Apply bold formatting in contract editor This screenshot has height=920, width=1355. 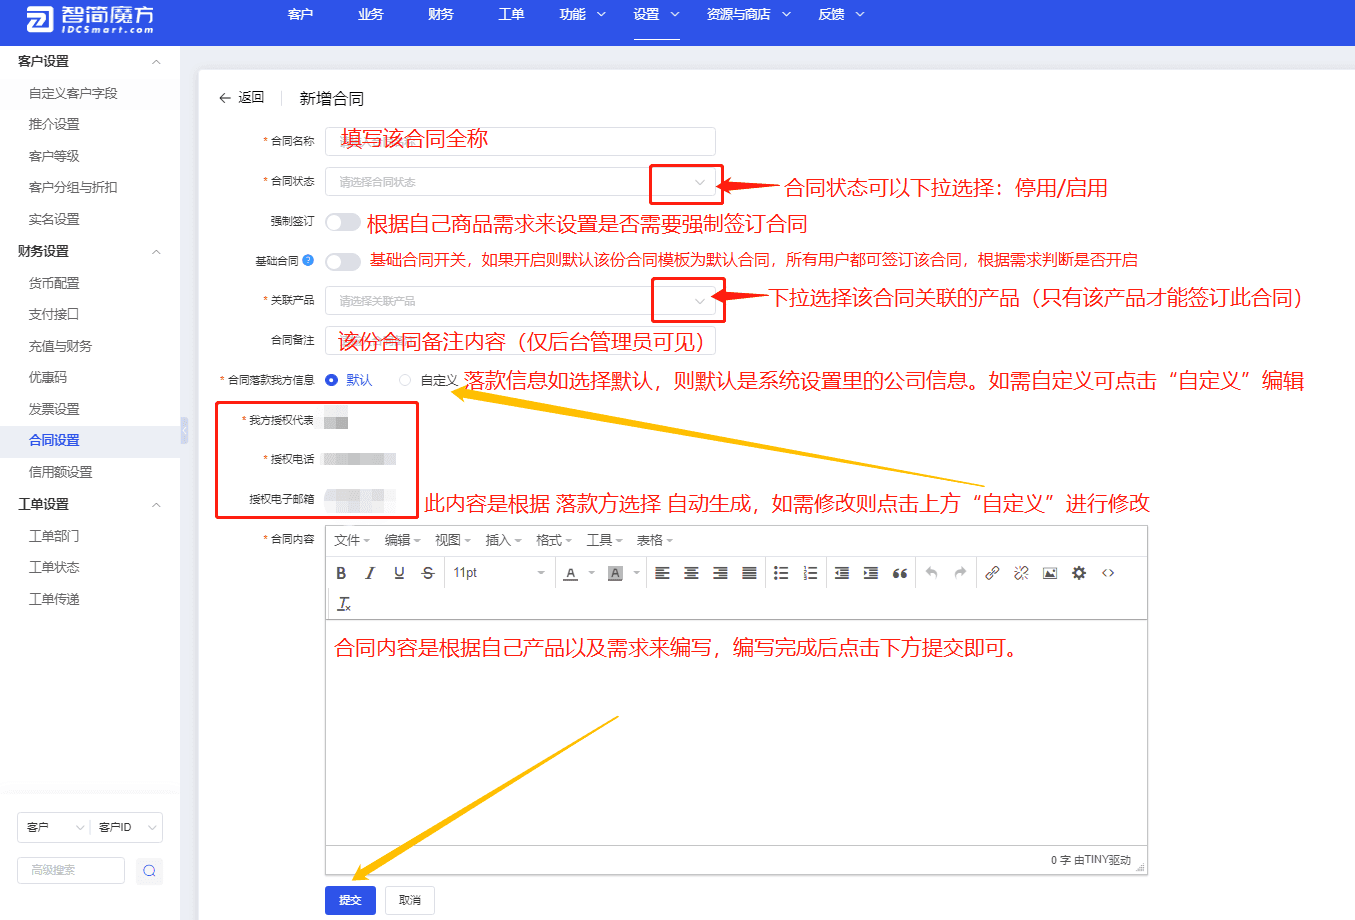tap(341, 573)
